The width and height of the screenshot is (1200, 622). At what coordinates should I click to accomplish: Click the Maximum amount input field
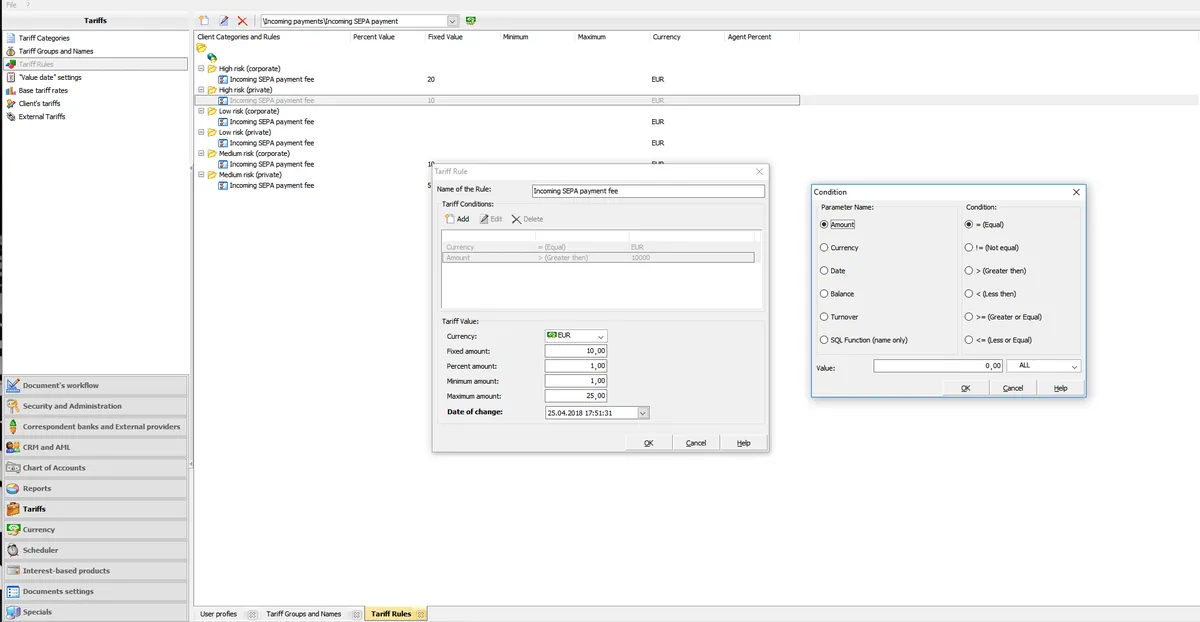coord(576,396)
